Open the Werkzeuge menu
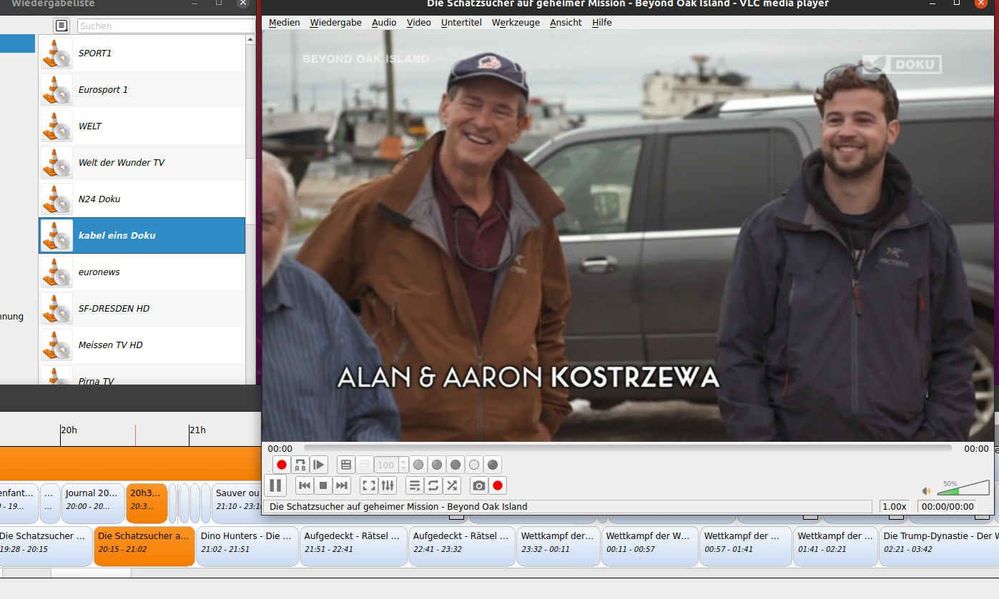The height and width of the screenshot is (599, 999). pyautogui.click(x=515, y=22)
